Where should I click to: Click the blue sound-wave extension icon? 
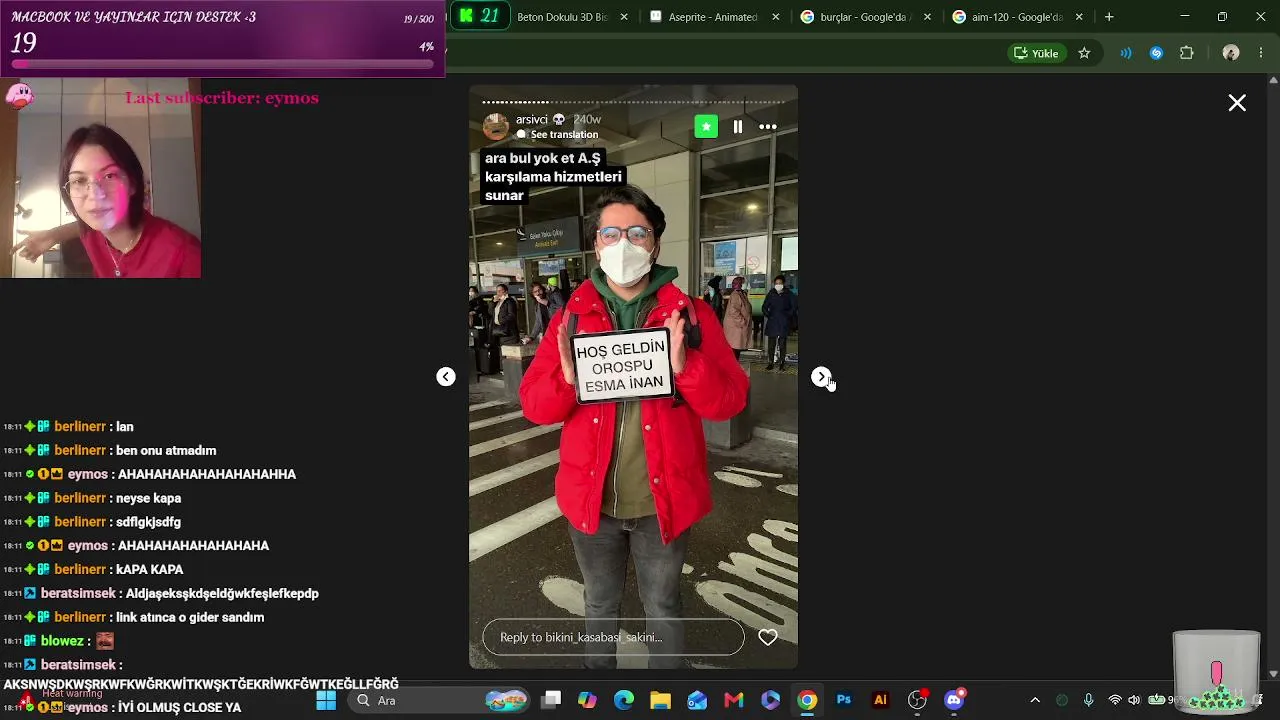pyautogui.click(x=1126, y=53)
